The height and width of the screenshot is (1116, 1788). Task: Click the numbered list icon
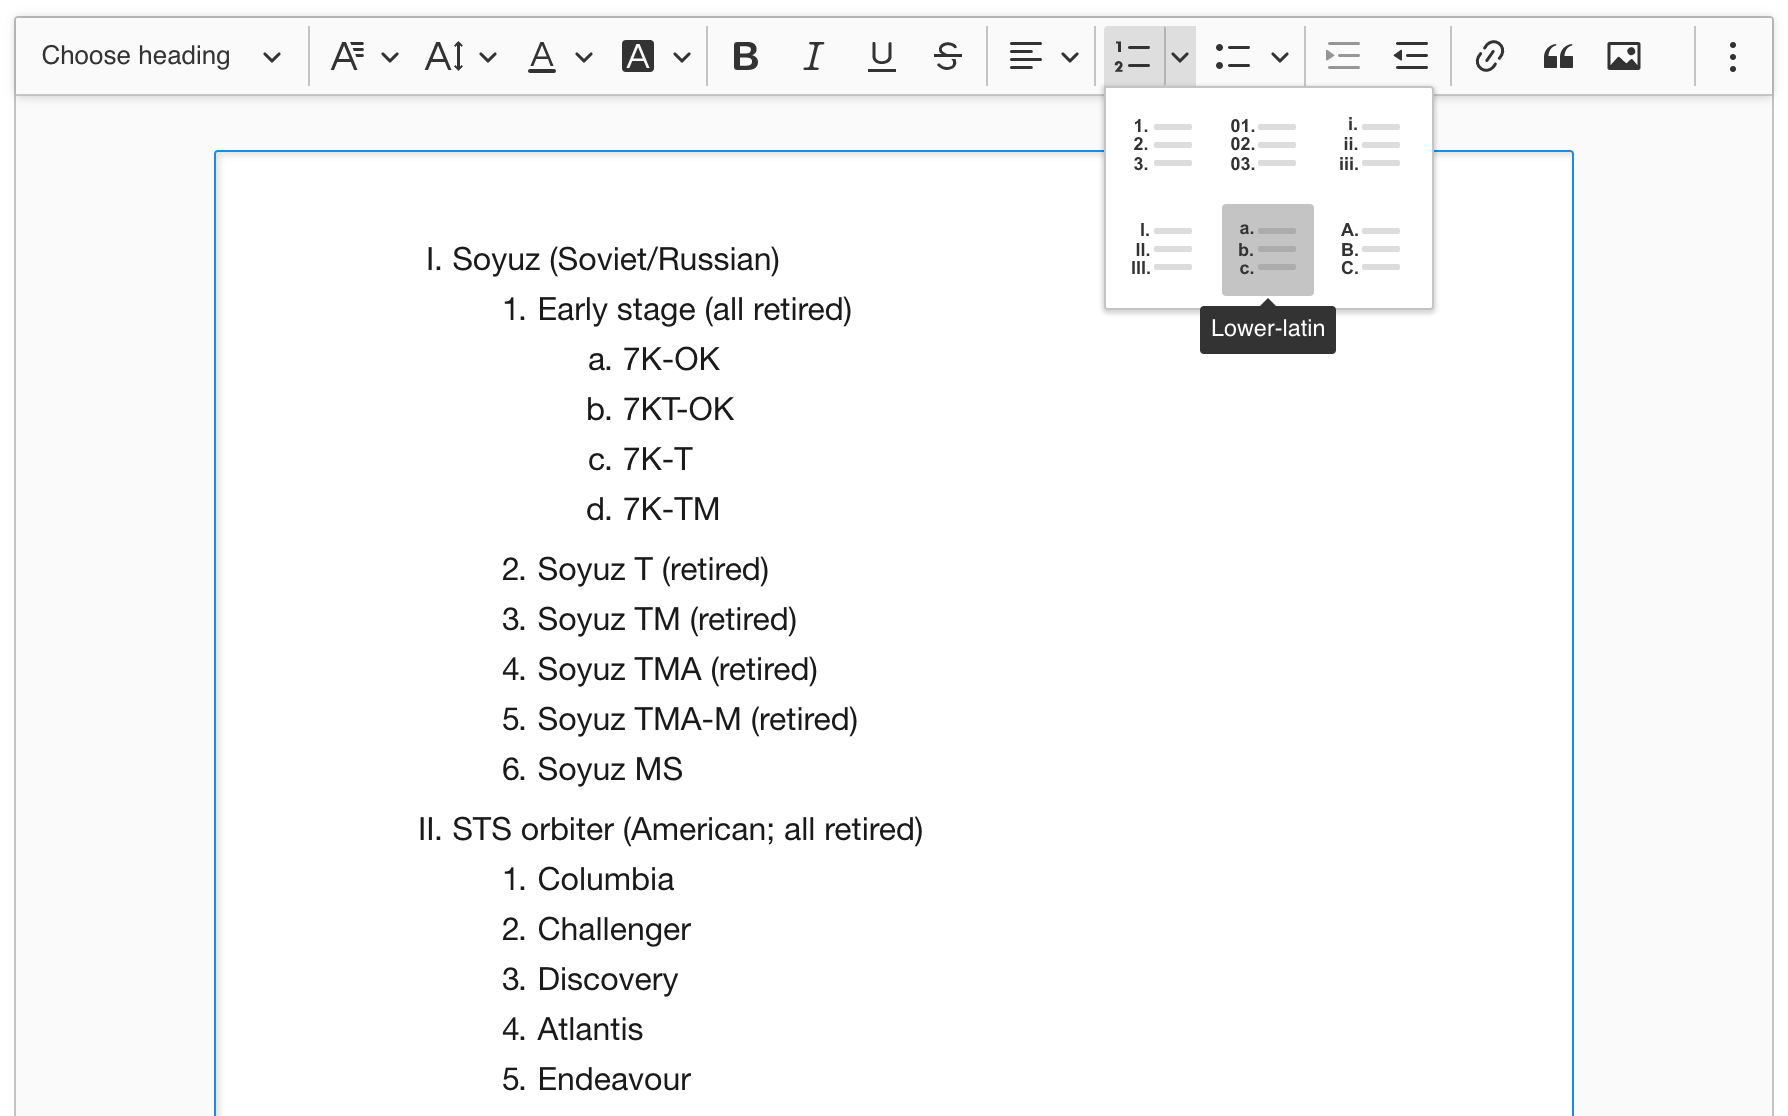(x=1134, y=56)
